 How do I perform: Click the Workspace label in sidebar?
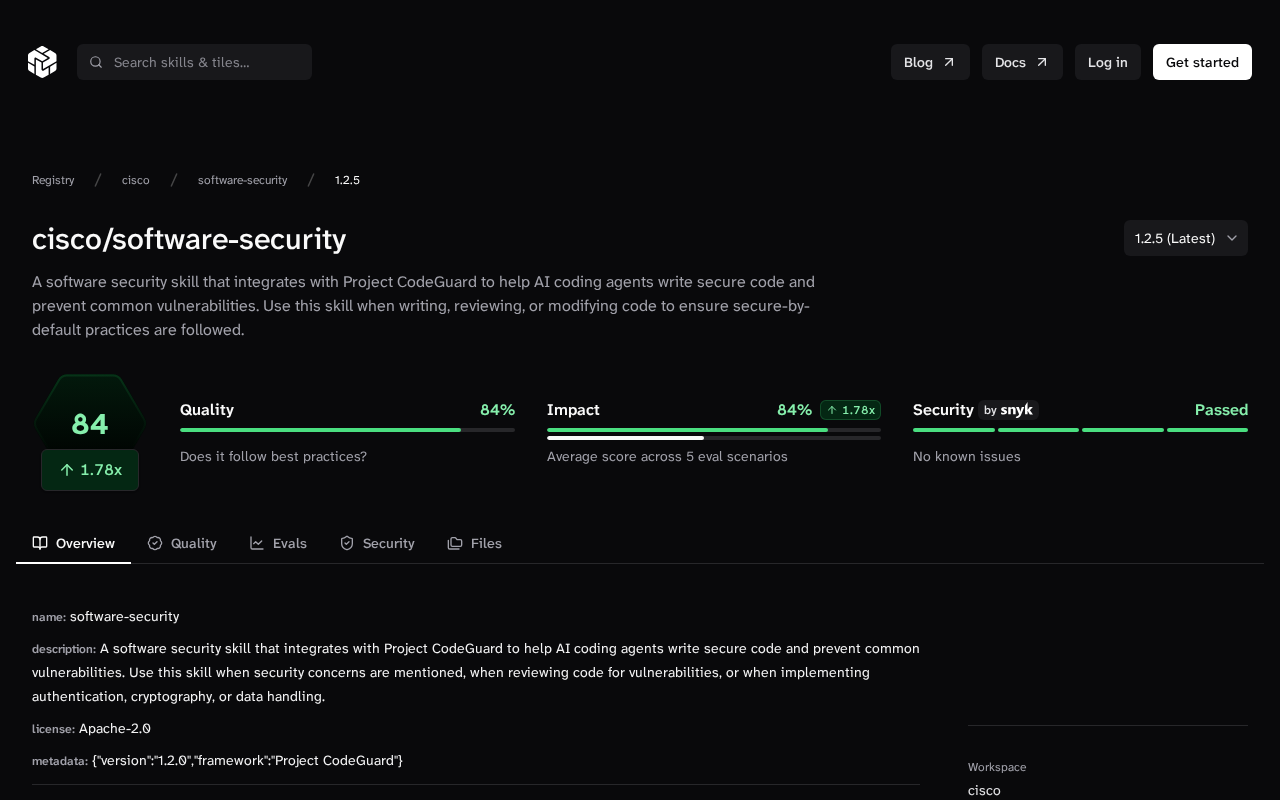click(997, 767)
